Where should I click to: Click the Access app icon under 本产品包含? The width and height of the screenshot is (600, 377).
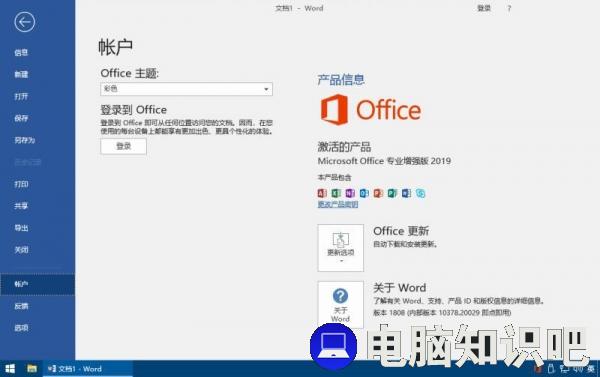tap(322, 193)
